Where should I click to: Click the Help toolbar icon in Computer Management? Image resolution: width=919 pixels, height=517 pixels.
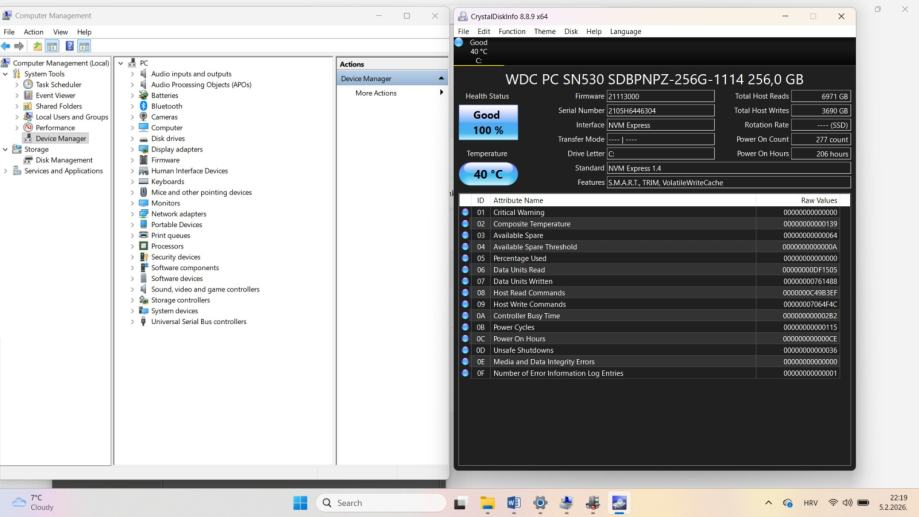coord(69,46)
